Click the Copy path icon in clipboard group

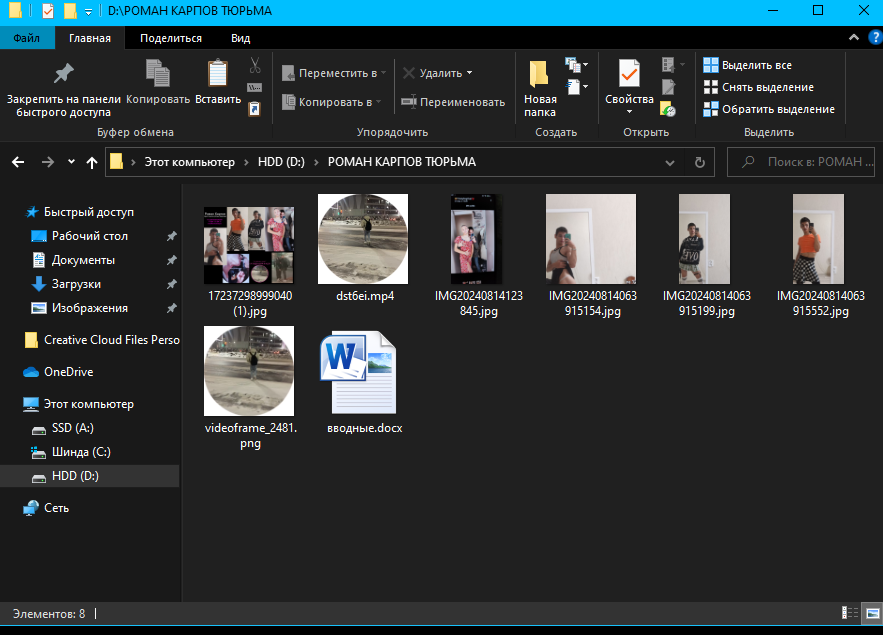pyautogui.click(x=255, y=87)
